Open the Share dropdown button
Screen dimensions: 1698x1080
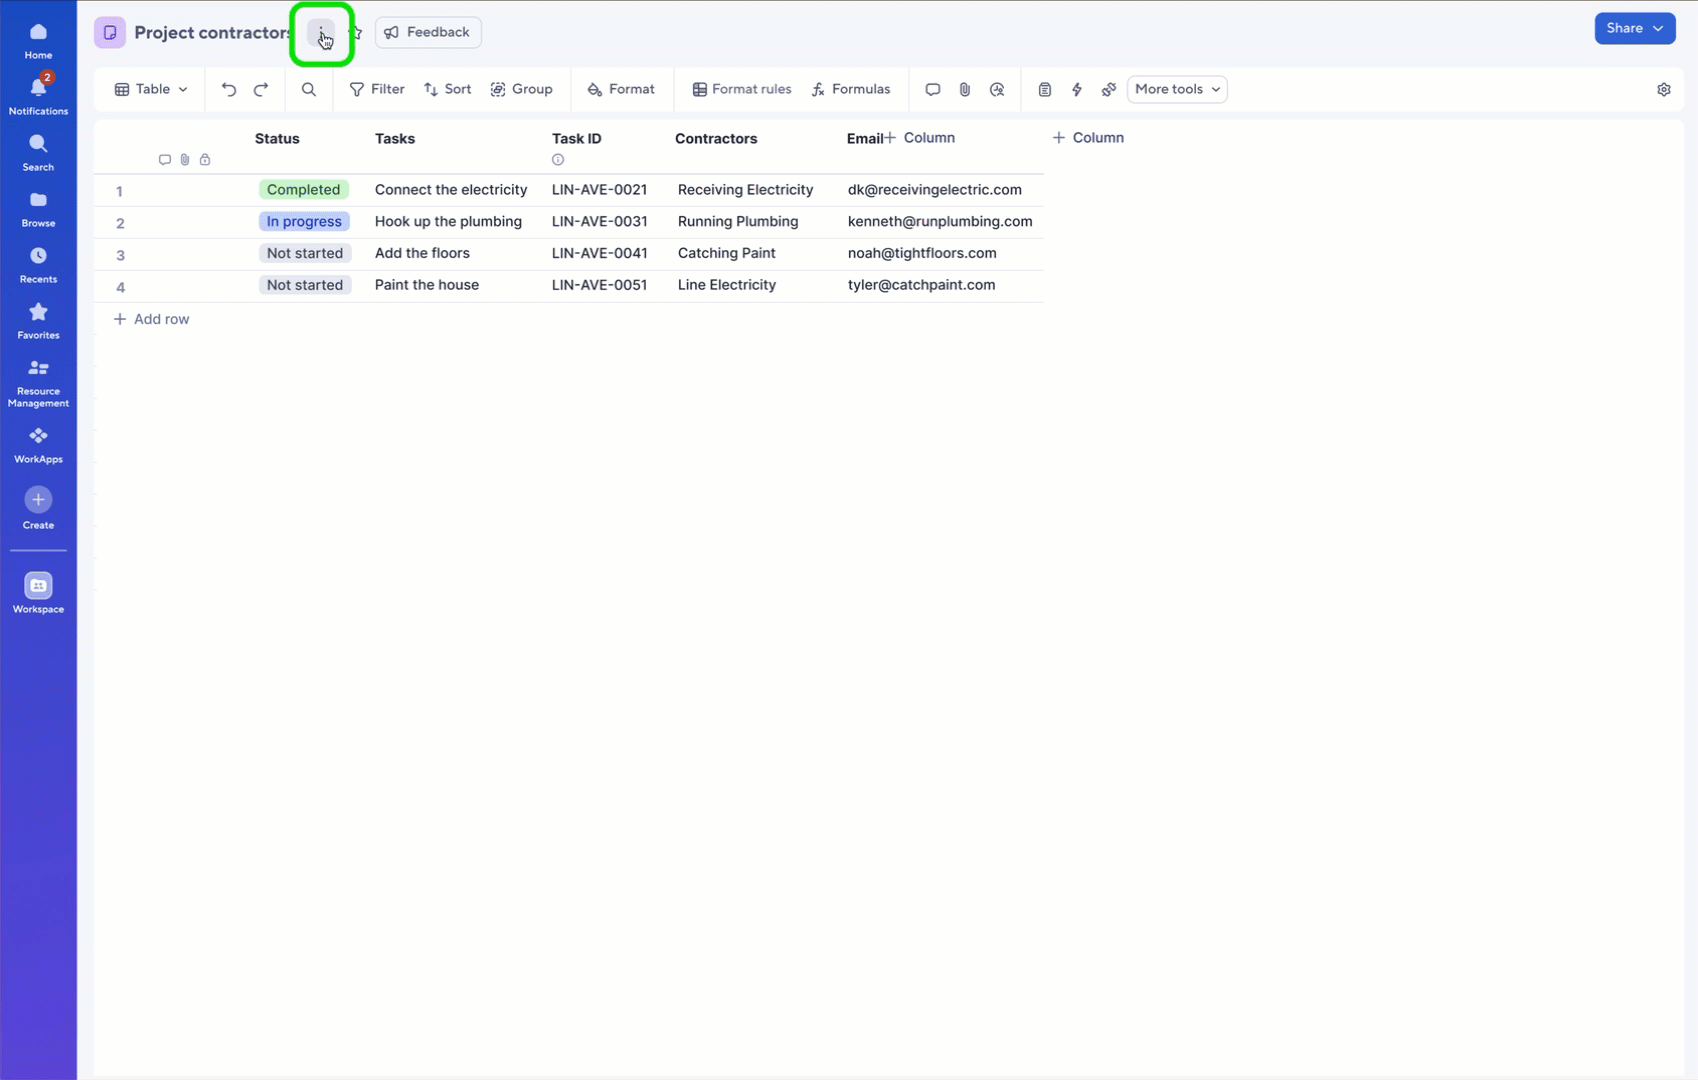1634,29
